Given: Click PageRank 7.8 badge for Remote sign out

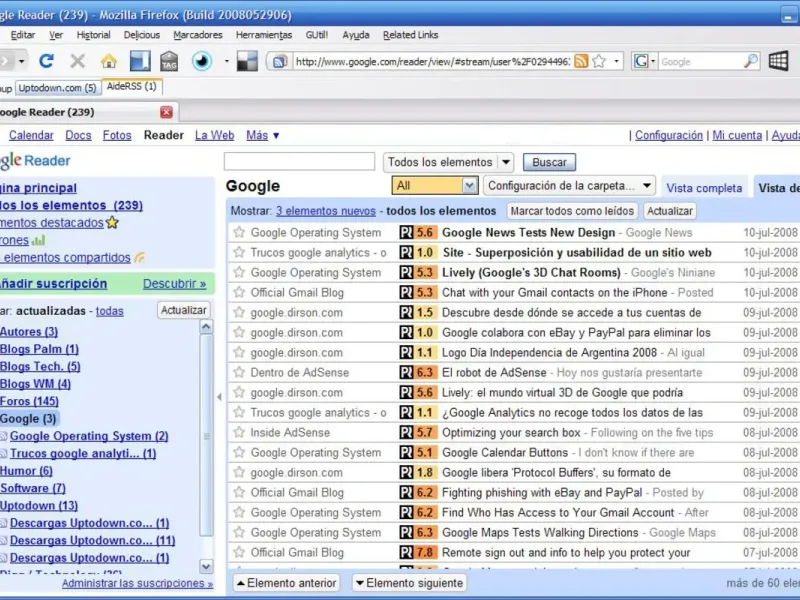Looking at the screenshot, I should [417, 552].
